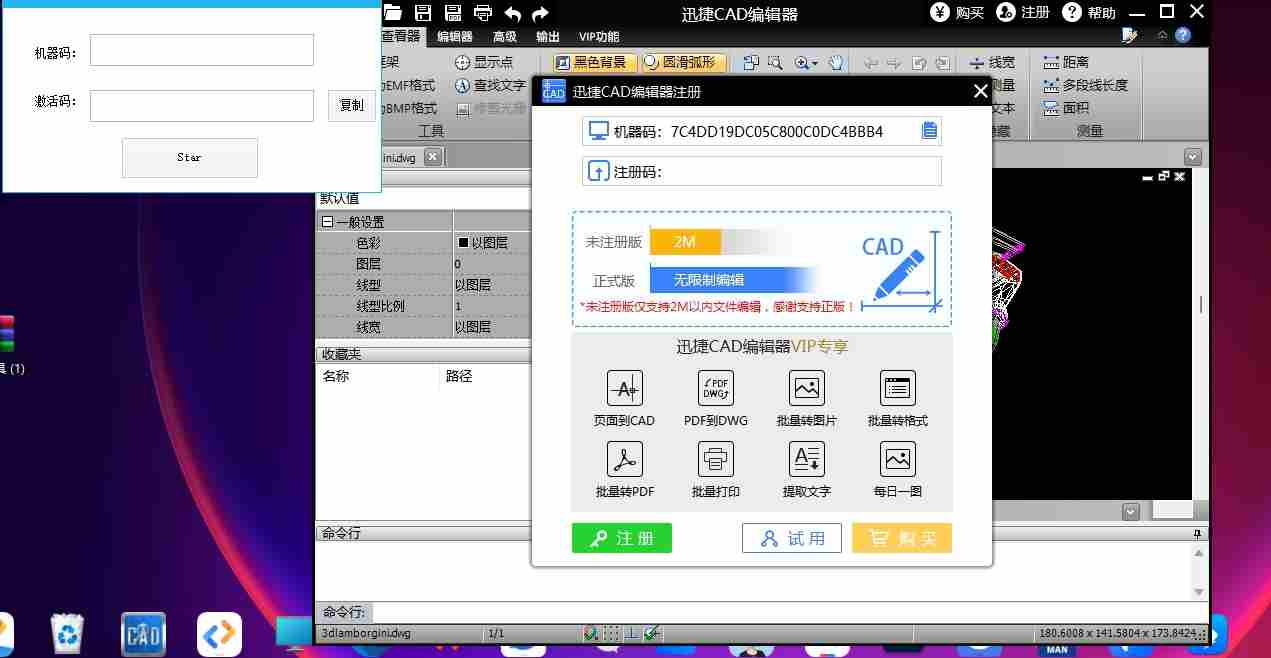The image size is (1271, 658).
Task: Undo using the left-curved arrow icon
Action: [513, 13]
